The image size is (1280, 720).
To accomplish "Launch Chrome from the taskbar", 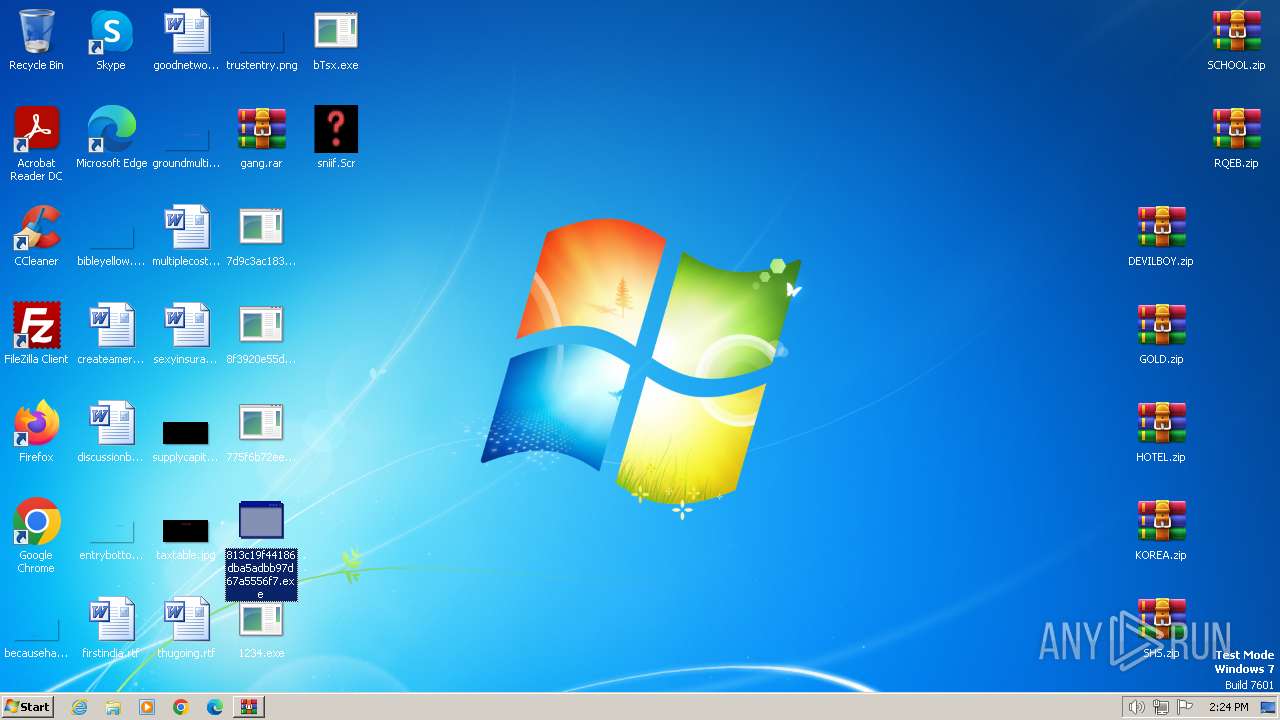I will point(181,707).
